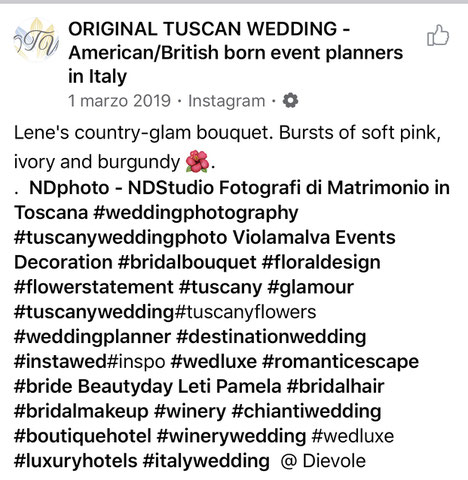468x480 pixels.
Task: Open the Violamalva Events Decoration page link
Action: coord(205,250)
